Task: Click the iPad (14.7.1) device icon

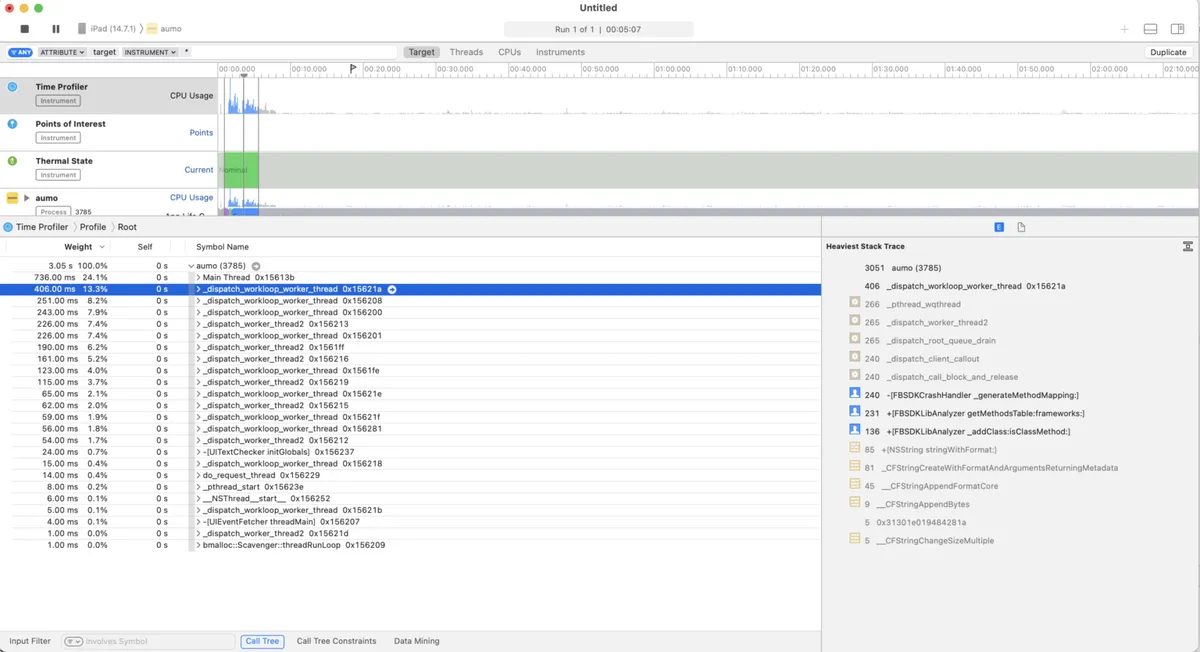Action: [82, 29]
